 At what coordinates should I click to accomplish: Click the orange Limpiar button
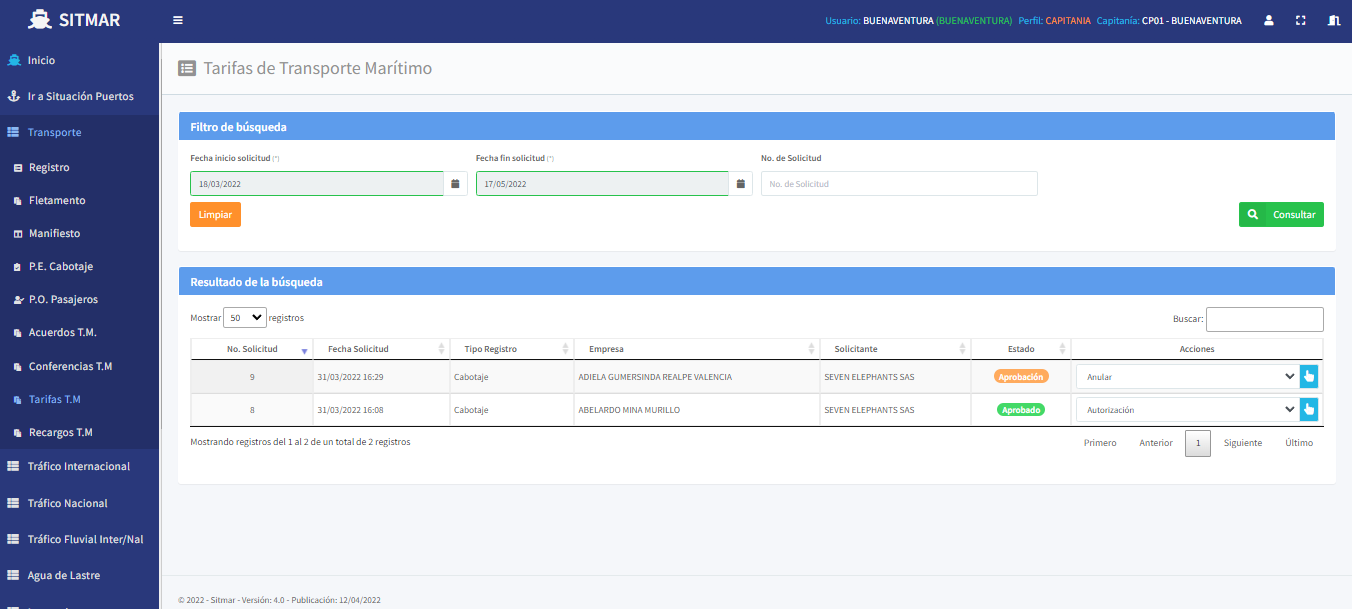click(x=215, y=215)
